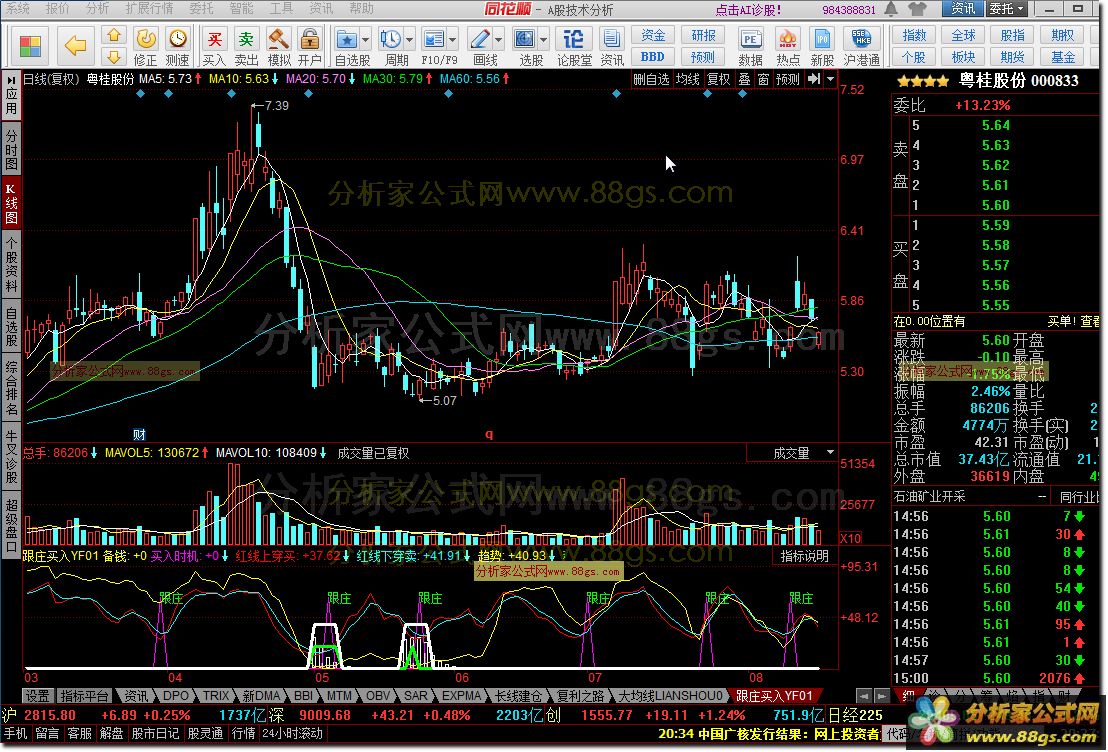
Task: Select the 长线建仓 indicator tab
Action: coord(518,696)
